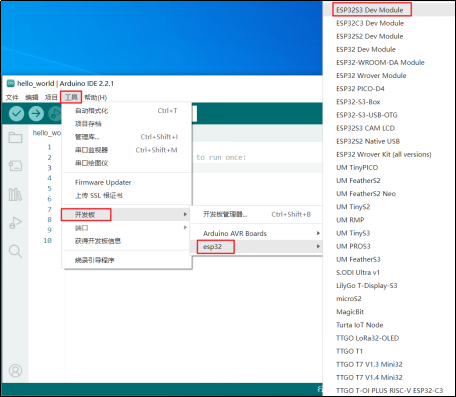Open the Sketchbook folder icon
The height and width of the screenshot is (397, 456).
coord(15,137)
